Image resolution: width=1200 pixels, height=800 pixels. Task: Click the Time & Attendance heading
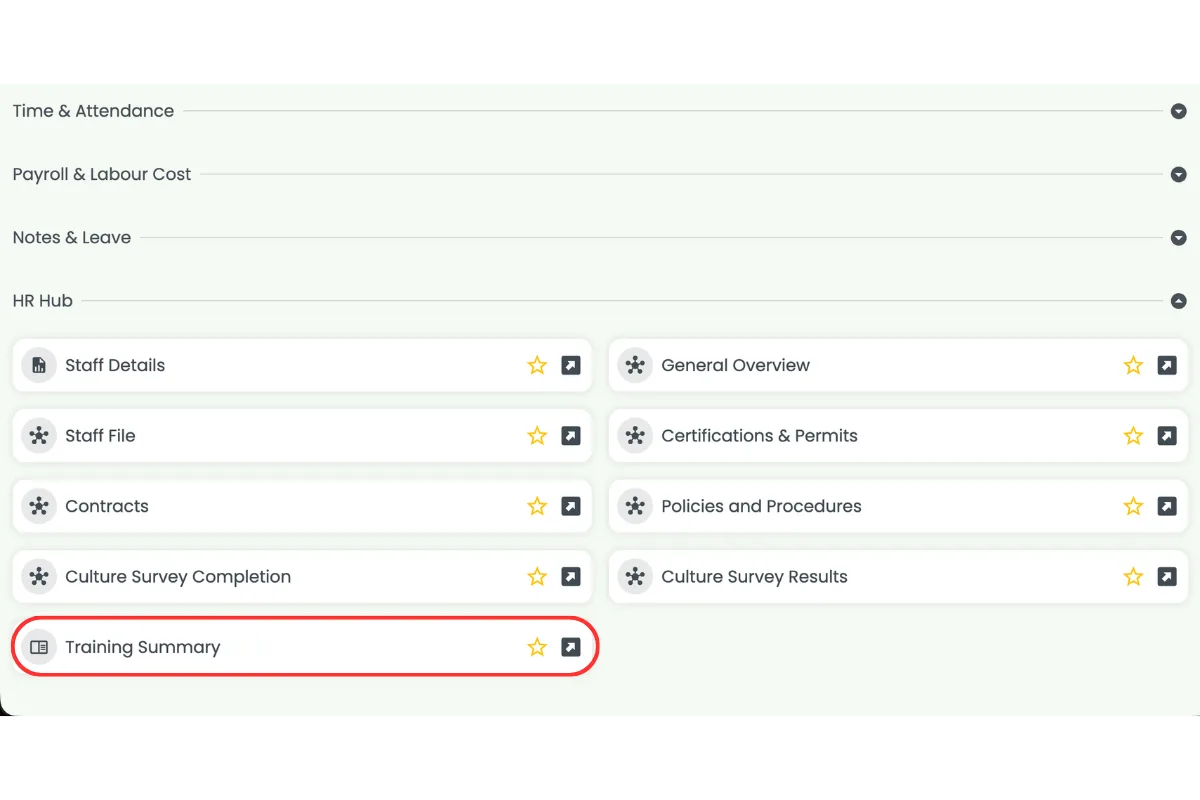click(x=93, y=111)
